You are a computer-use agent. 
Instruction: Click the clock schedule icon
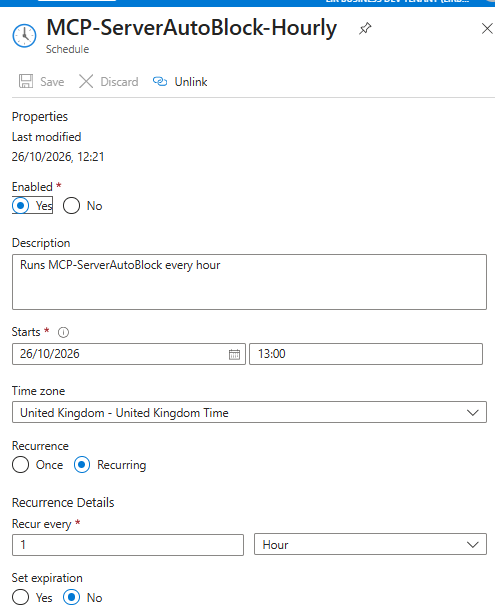tap(24, 36)
